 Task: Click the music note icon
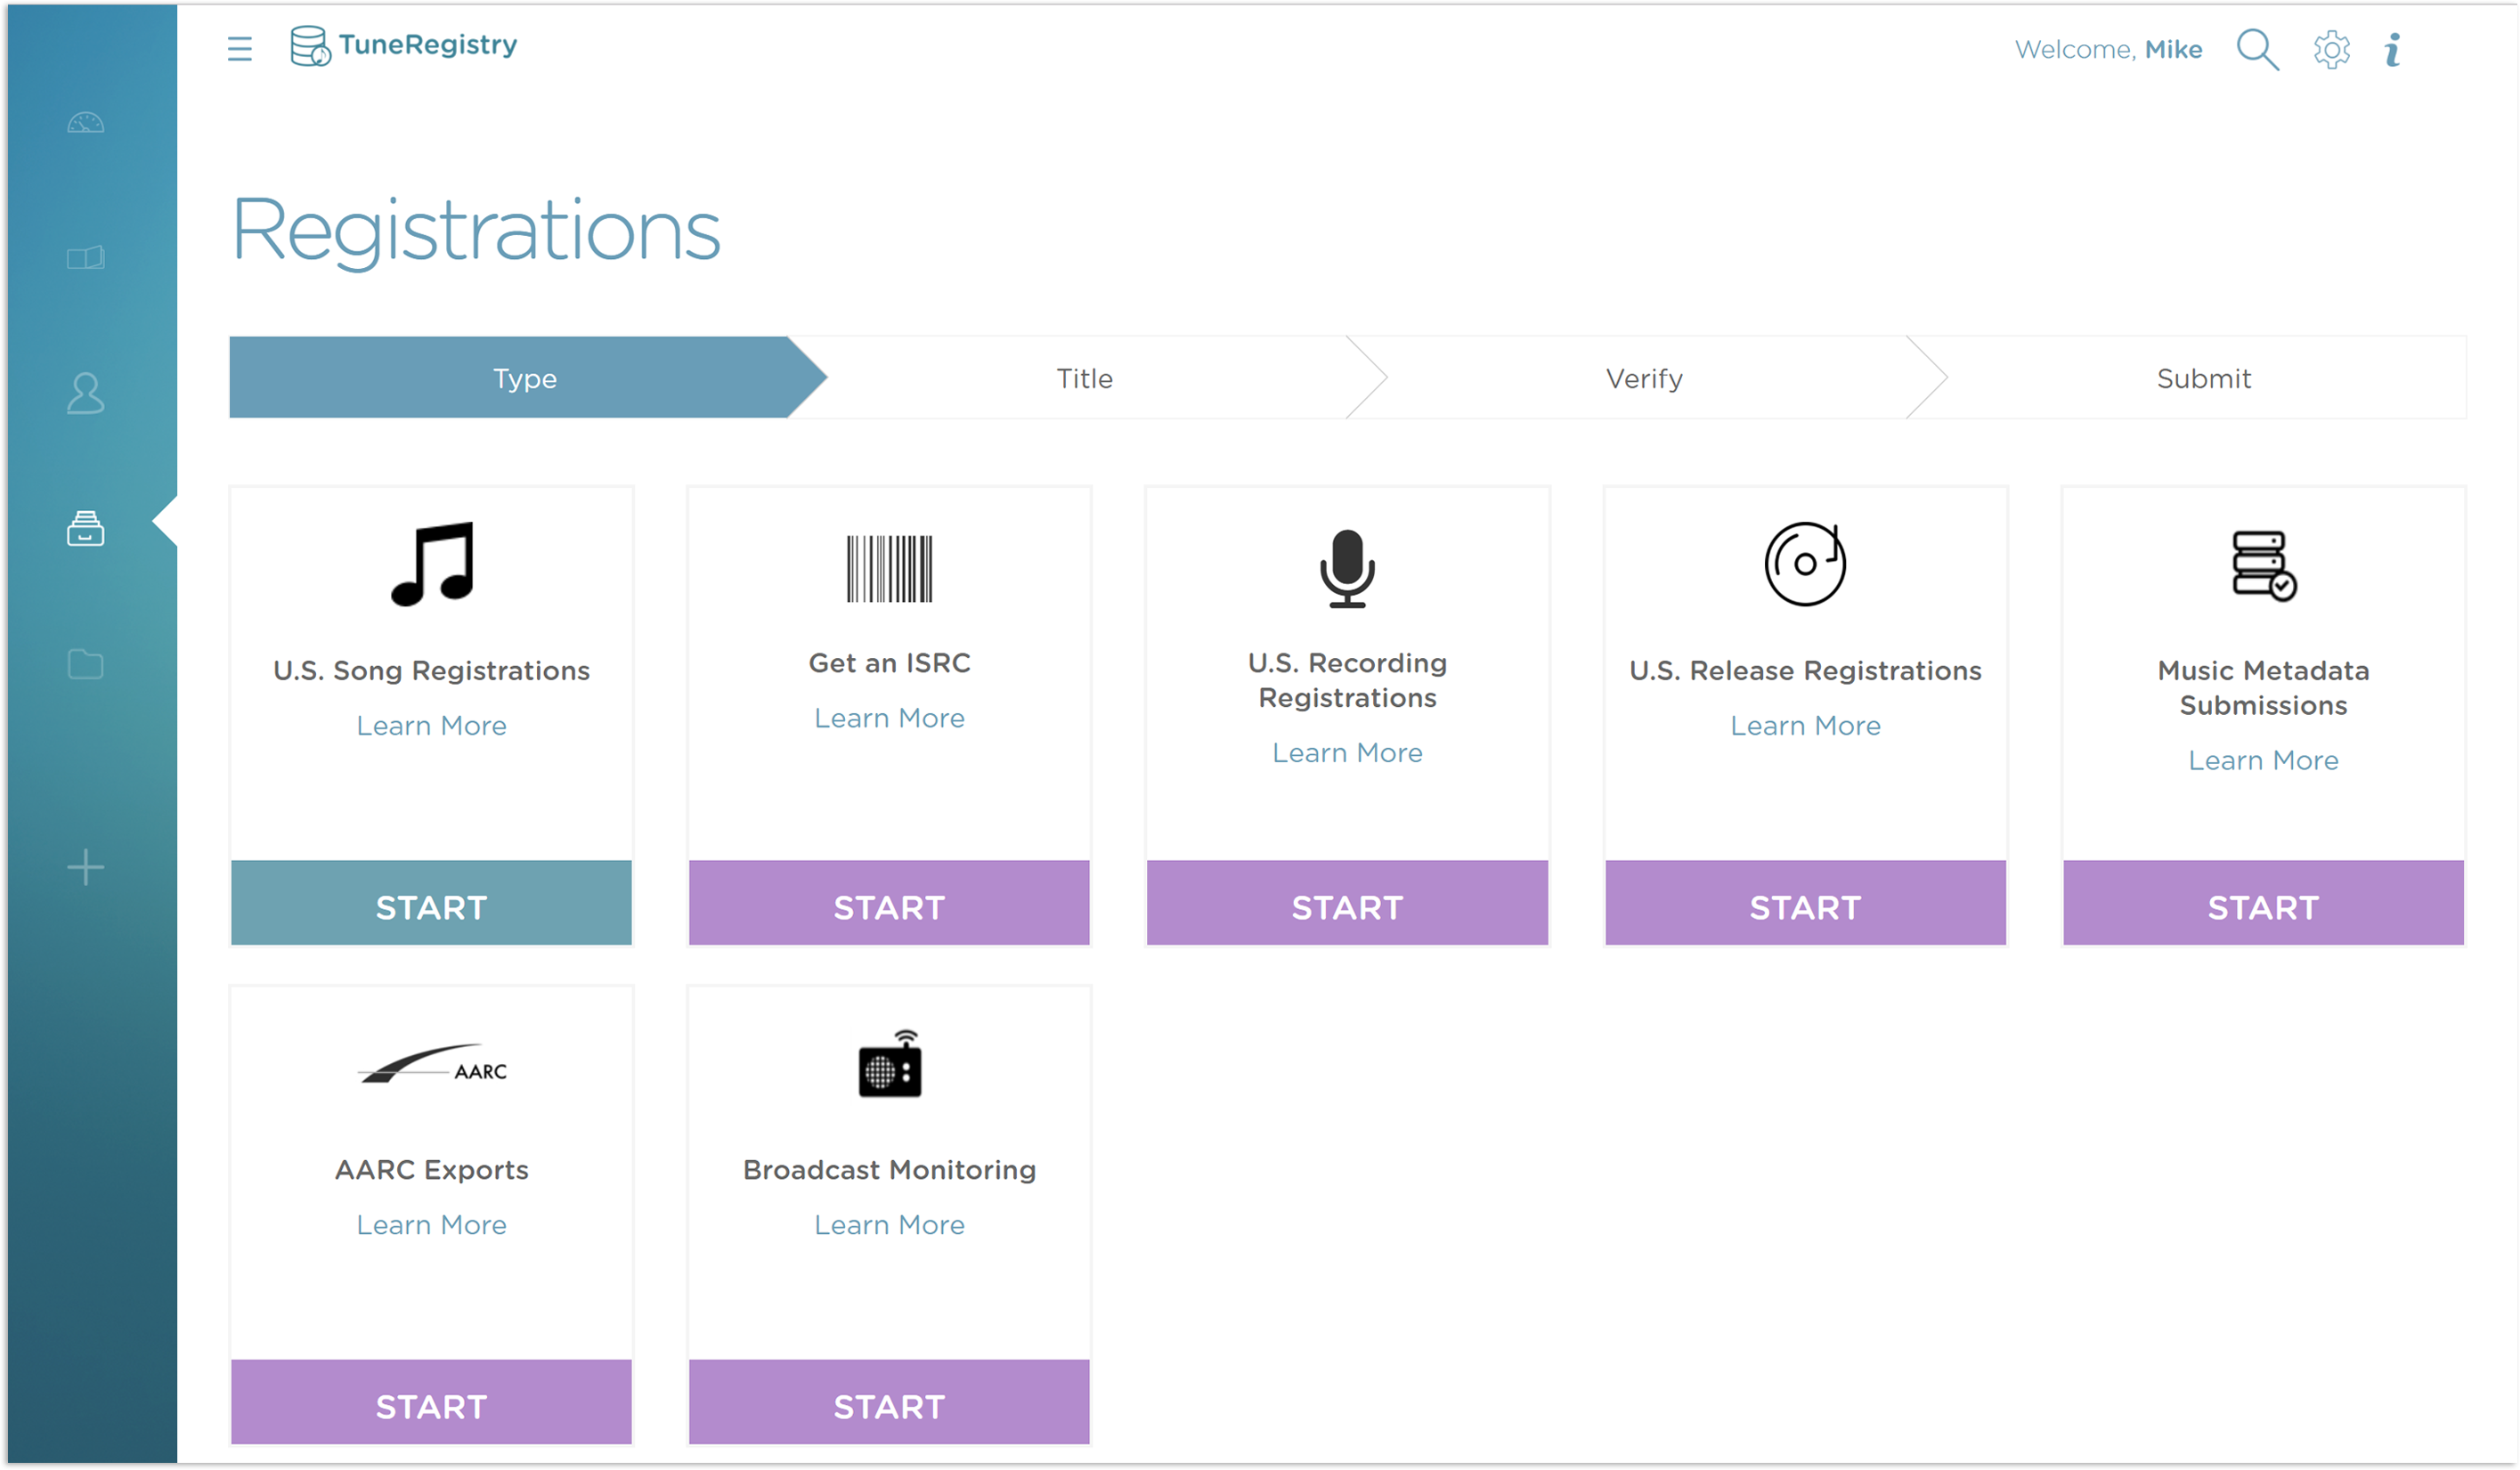[432, 564]
